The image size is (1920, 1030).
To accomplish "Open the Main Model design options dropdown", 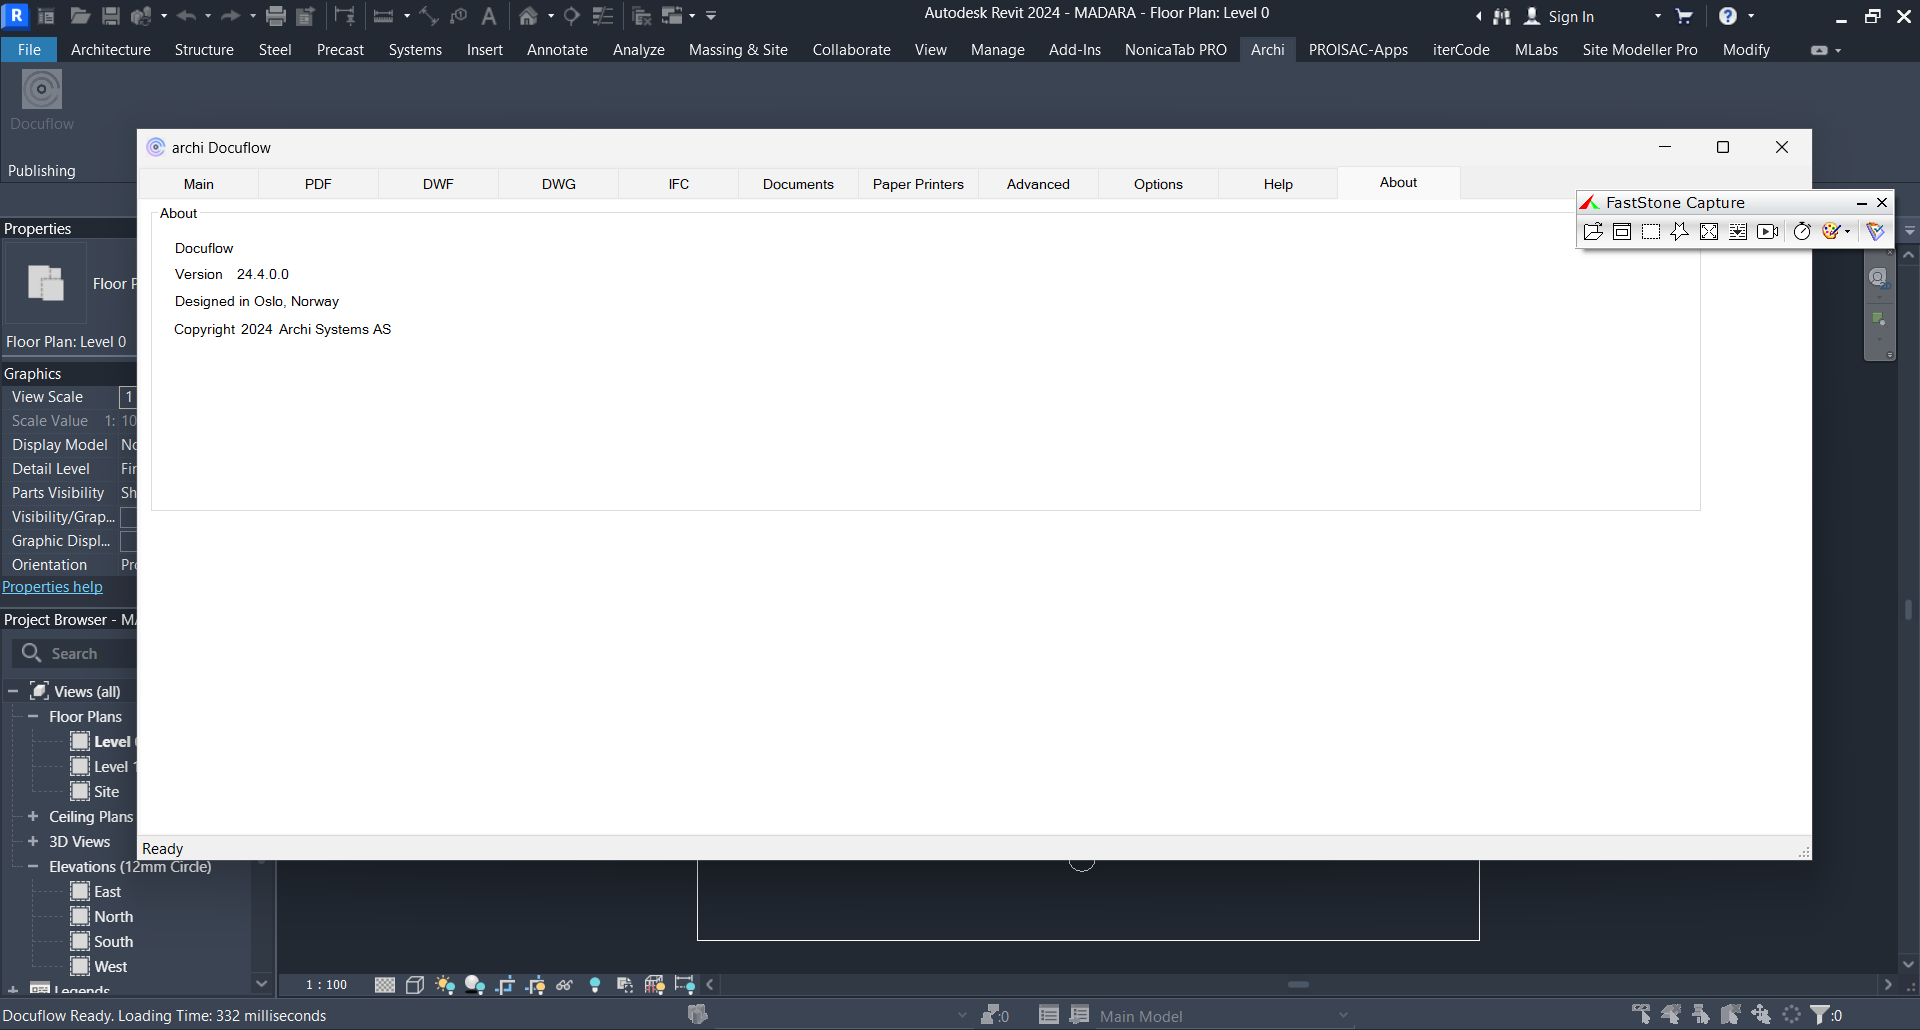I will pyautogui.click(x=1344, y=1016).
